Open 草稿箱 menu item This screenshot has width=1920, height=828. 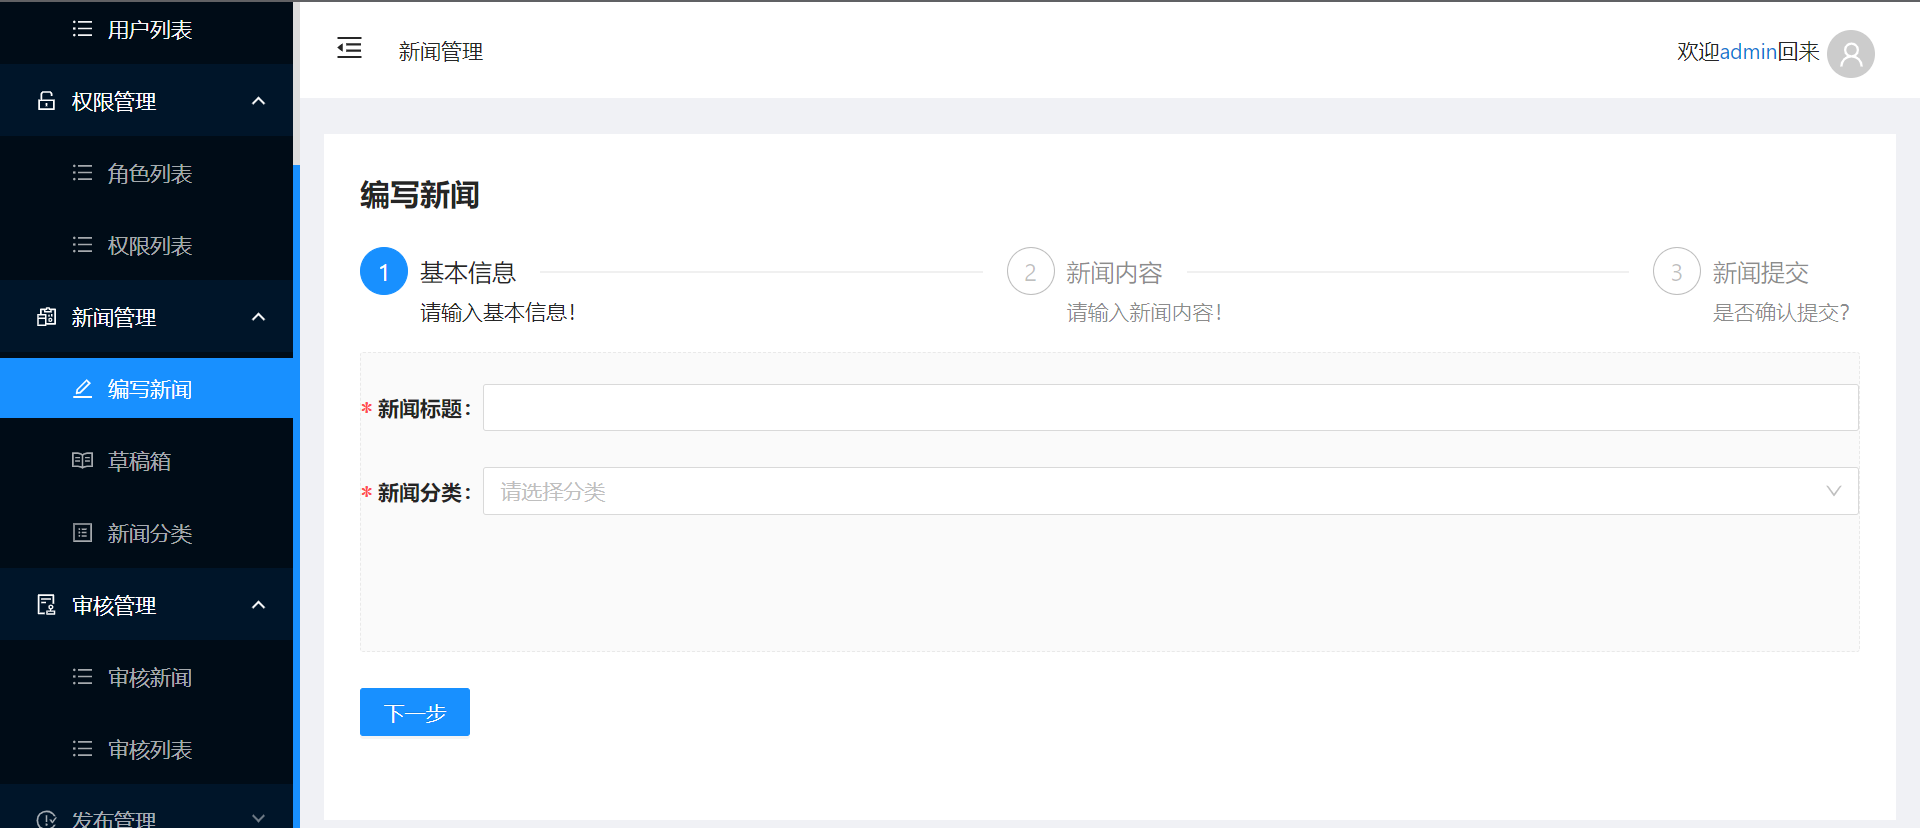point(146,461)
